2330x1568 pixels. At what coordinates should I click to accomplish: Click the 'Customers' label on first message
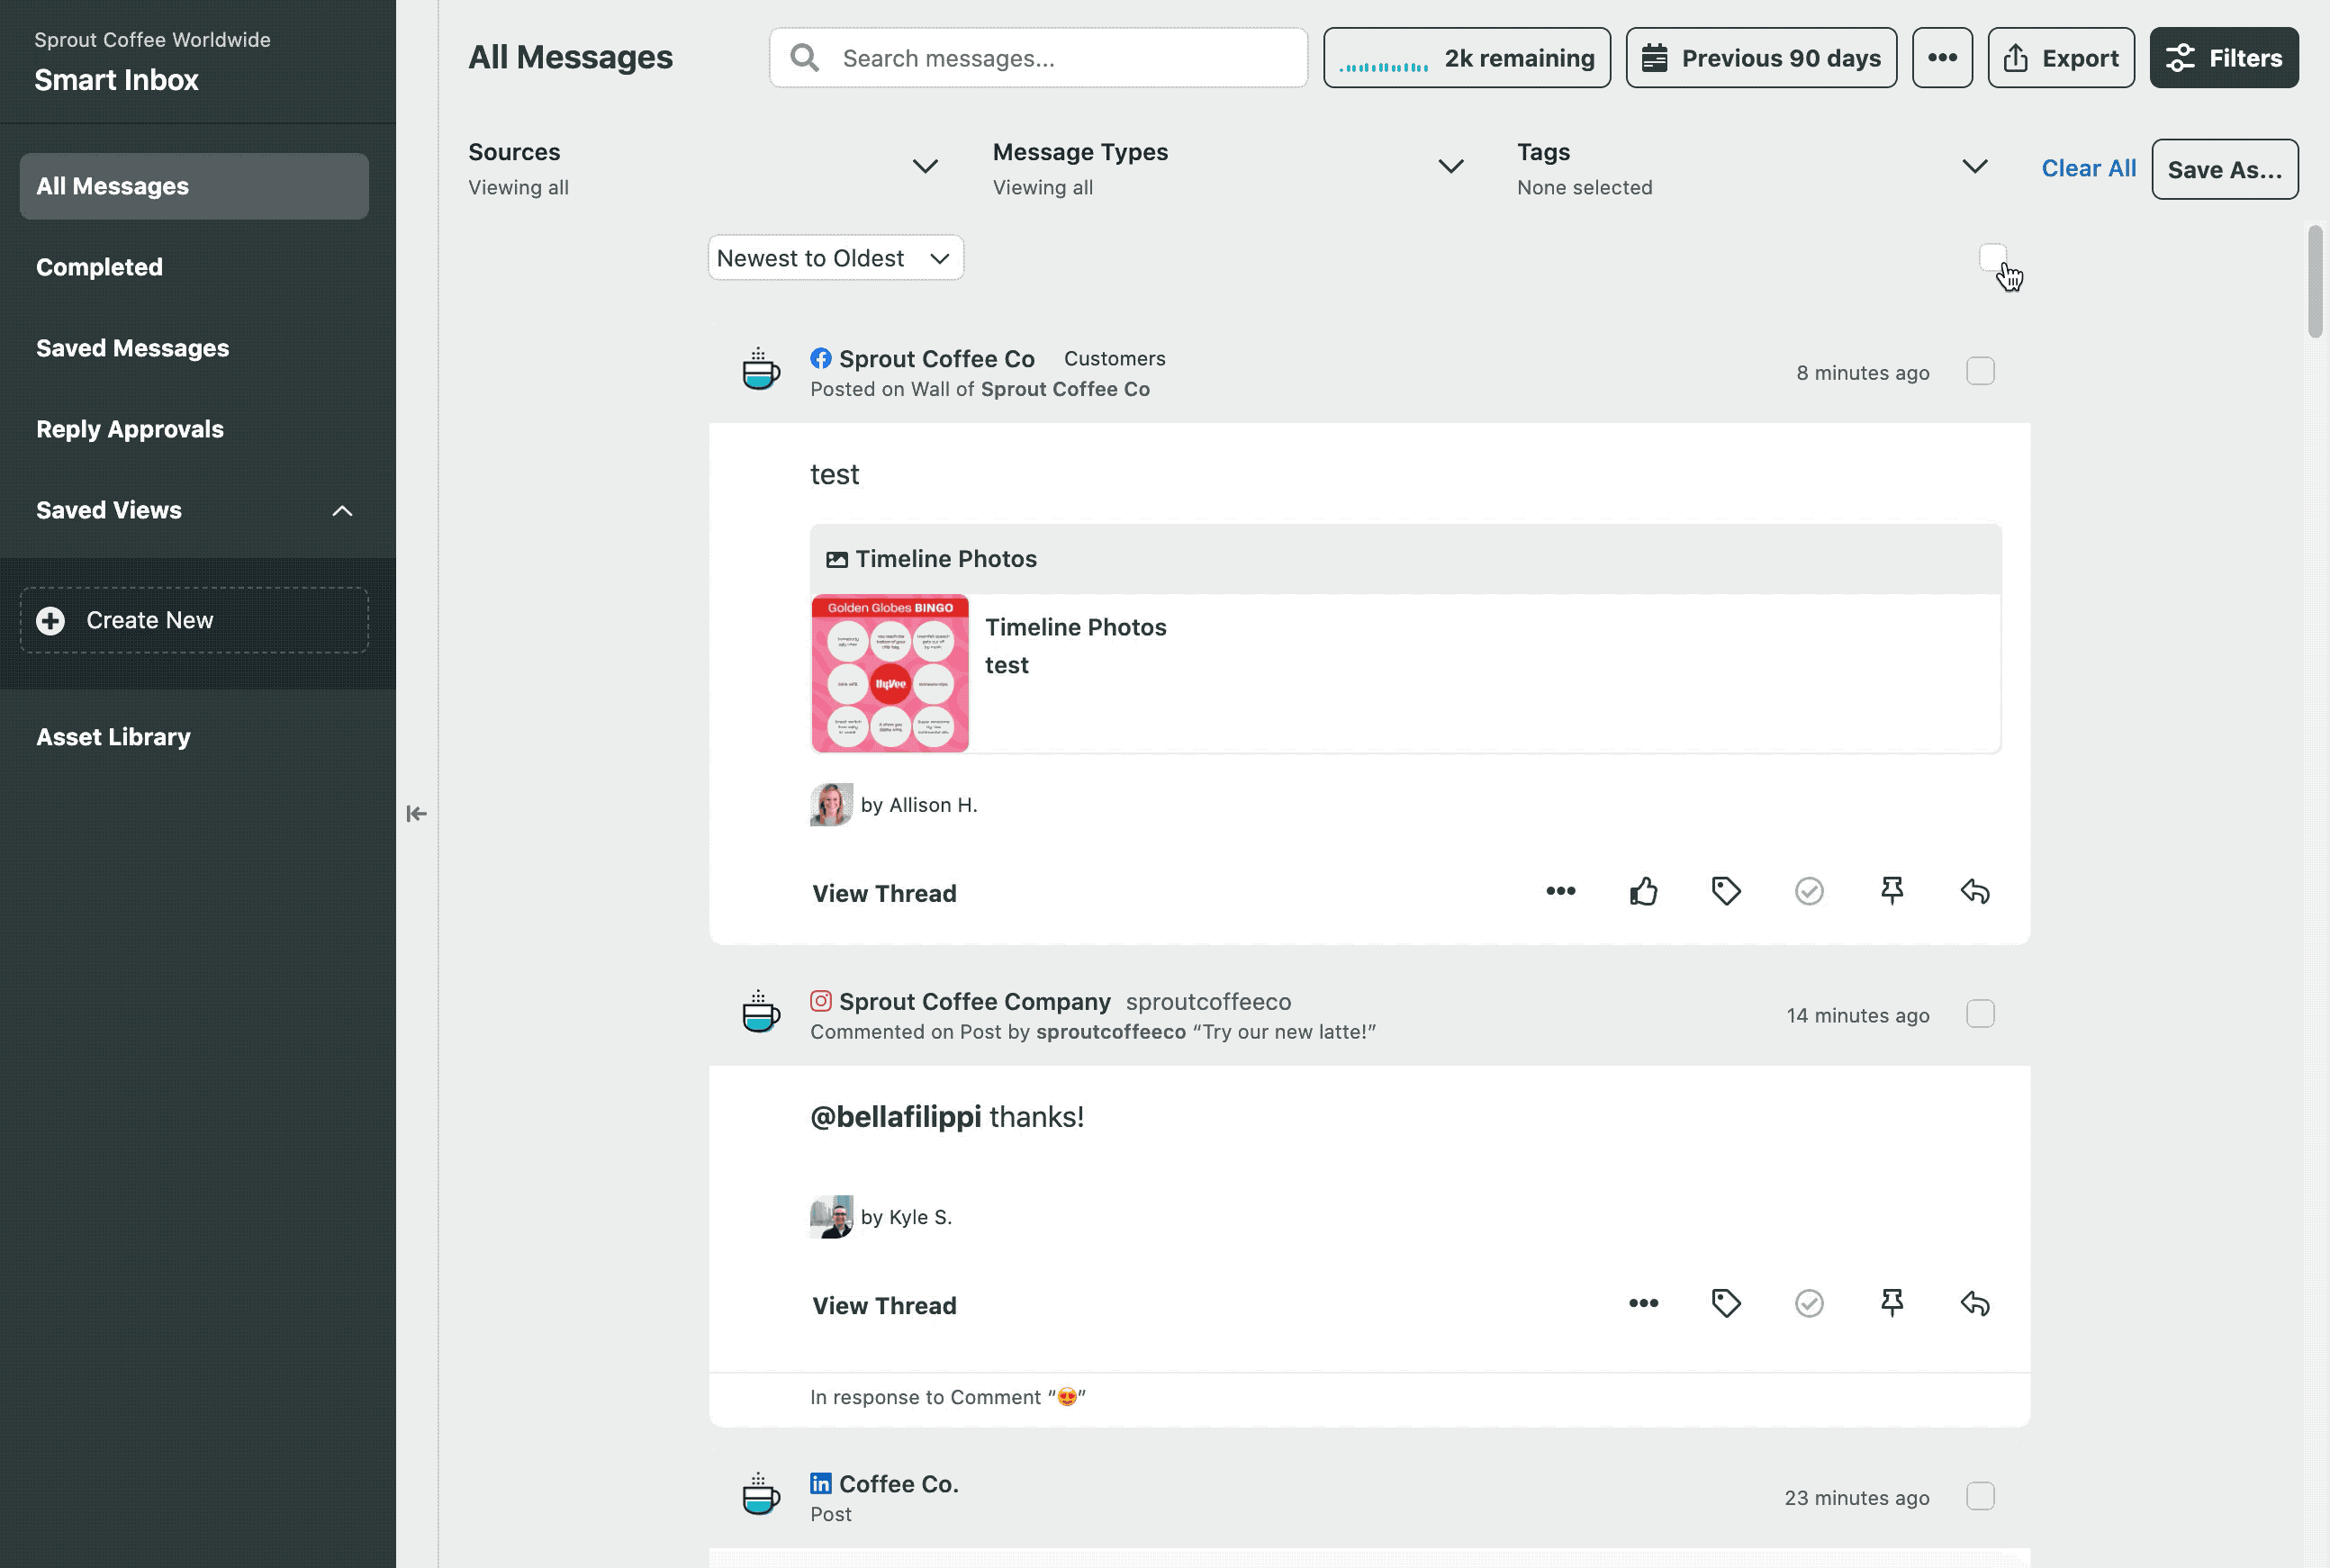[1114, 358]
